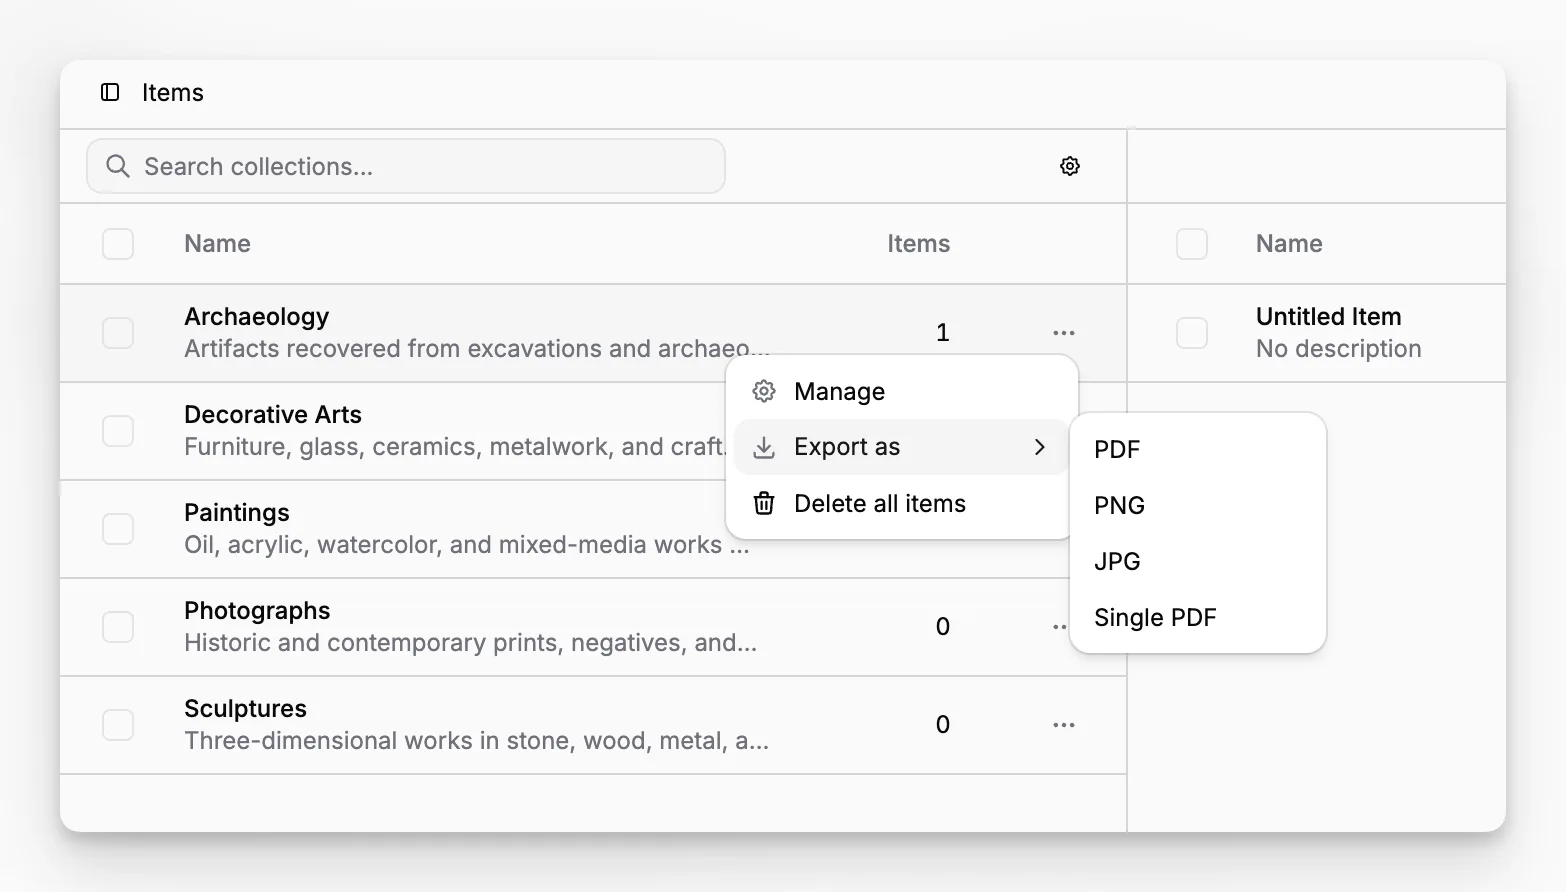Open the Archaeology collection name
This screenshot has height=892, width=1566.
[257, 317]
